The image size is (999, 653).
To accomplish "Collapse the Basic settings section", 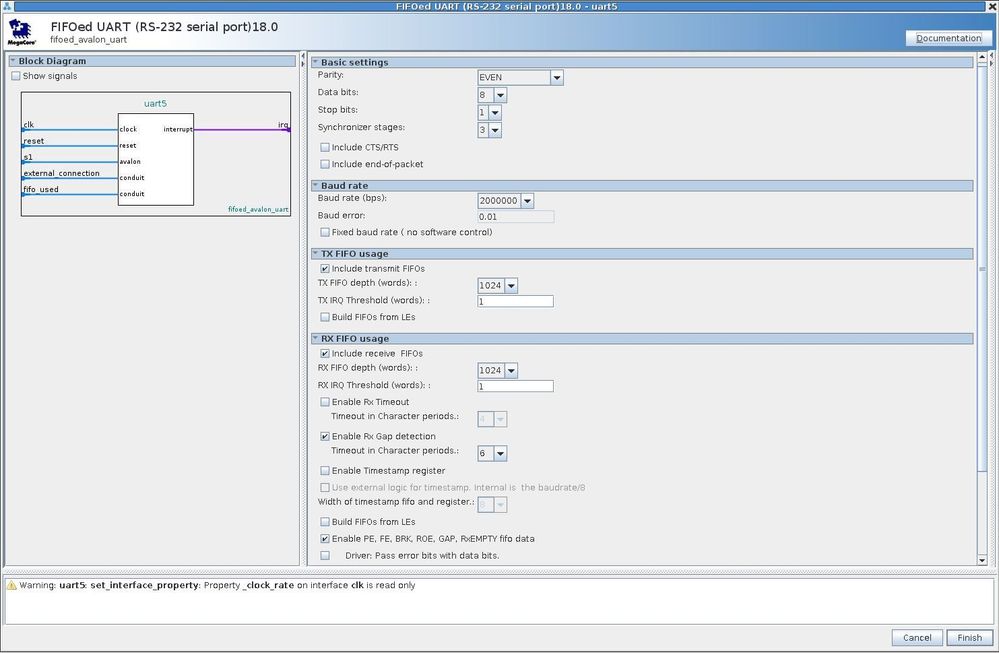I will (315, 62).
